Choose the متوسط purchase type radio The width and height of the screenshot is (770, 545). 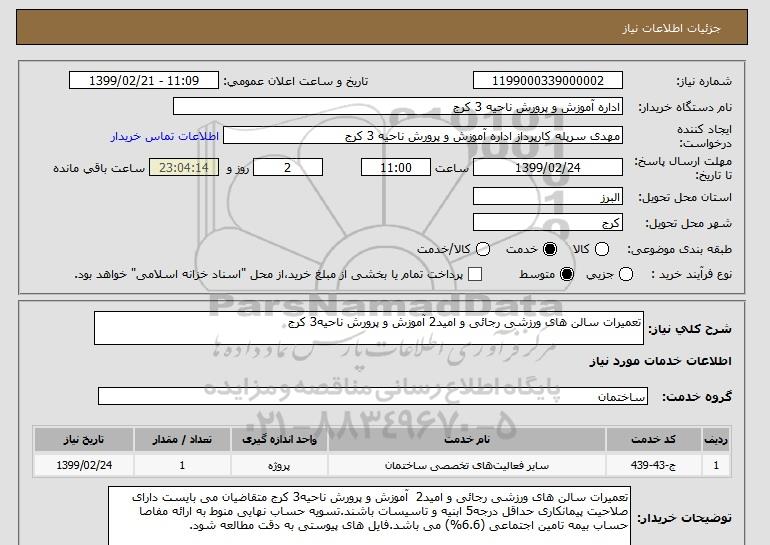(567, 274)
